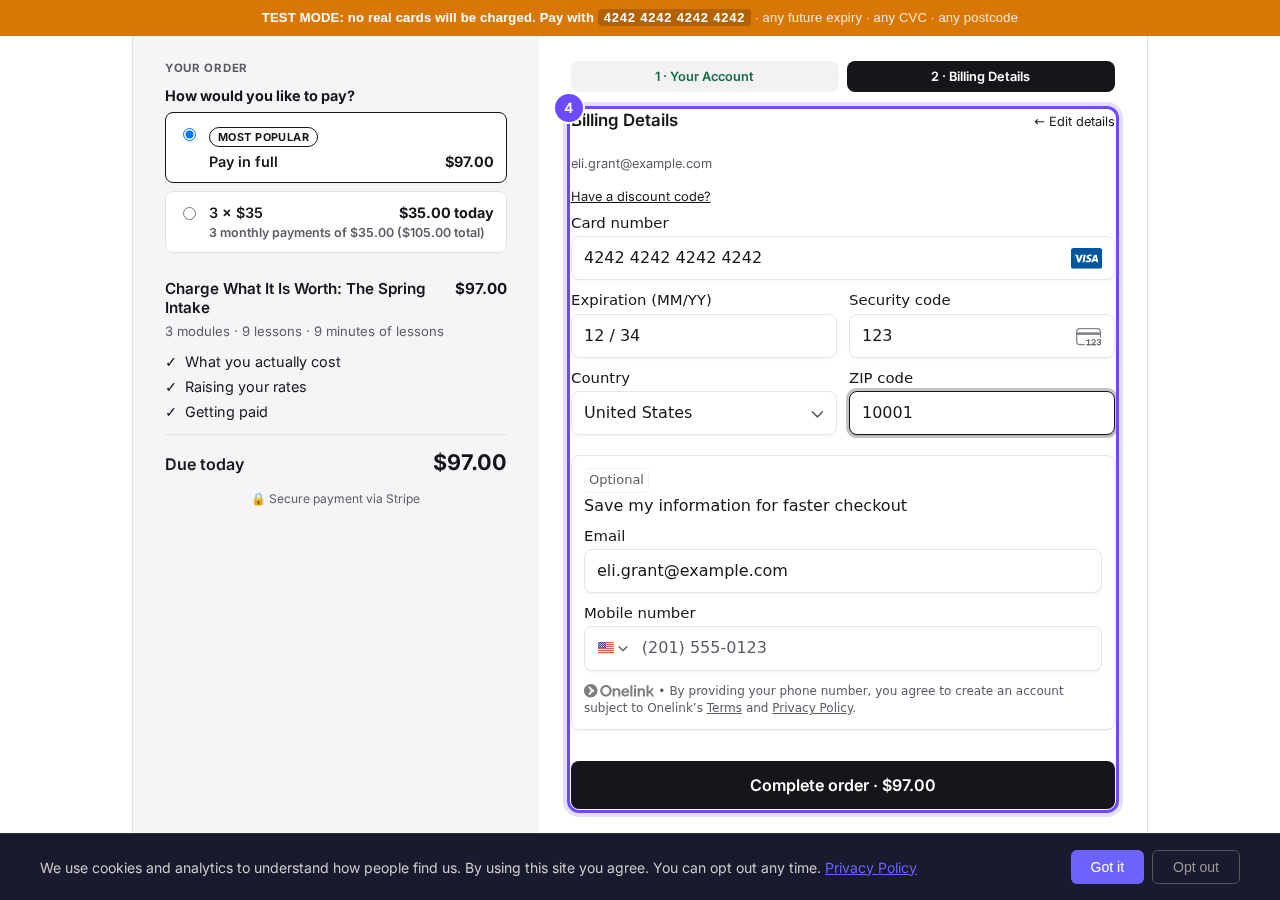The height and width of the screenshot is (900, 1280).
Task: Select the 3 × $35 installment plan
Action: pyautogui.click(x=336, y=222)
